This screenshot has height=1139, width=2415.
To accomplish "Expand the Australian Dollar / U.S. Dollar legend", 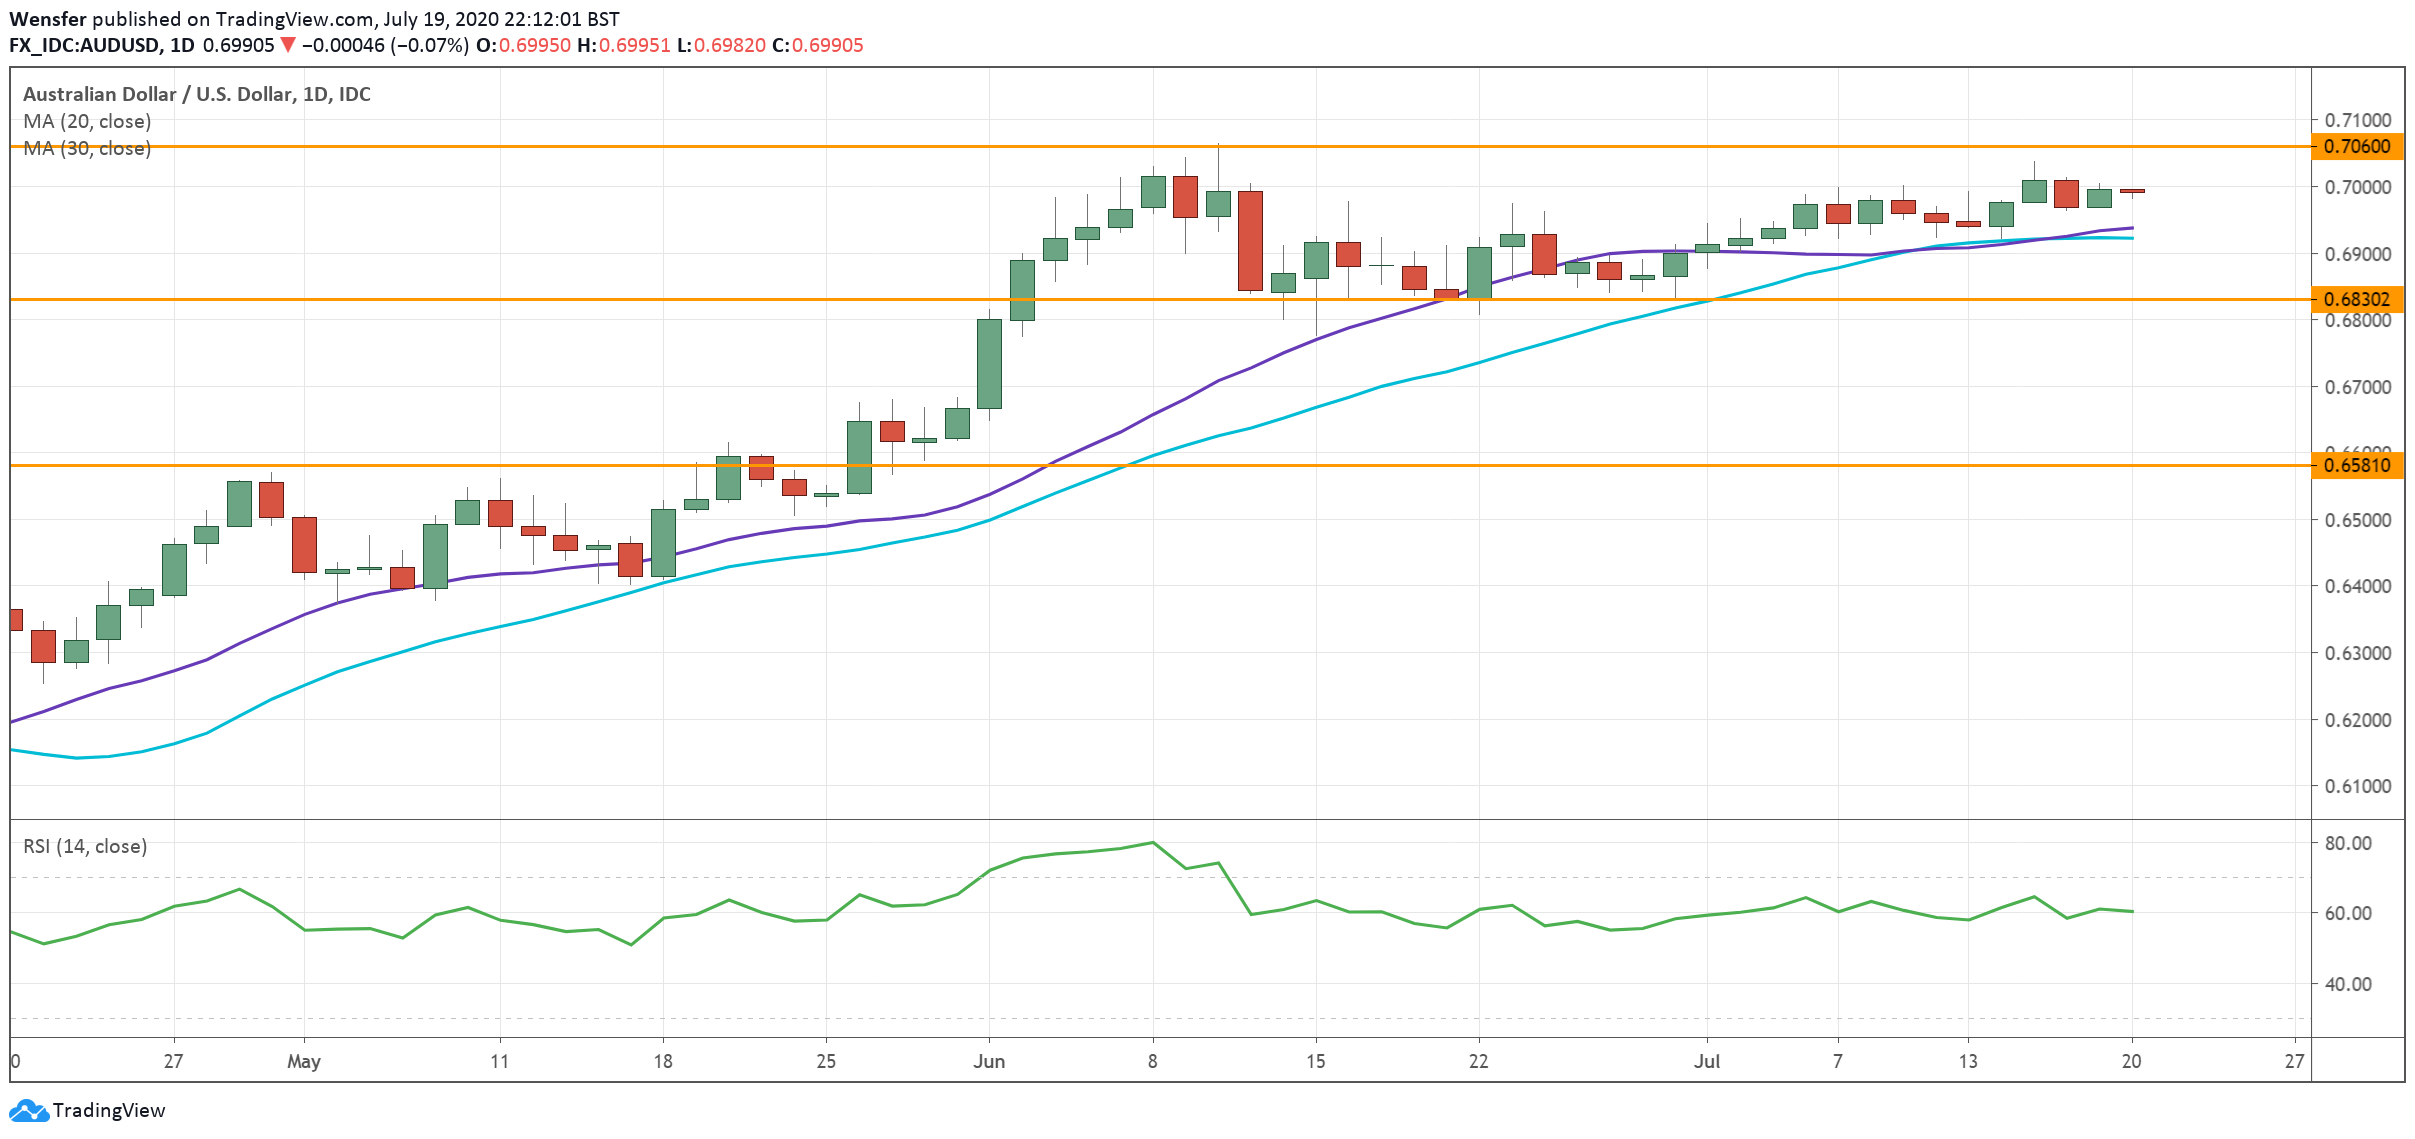I will pos(196,94).
